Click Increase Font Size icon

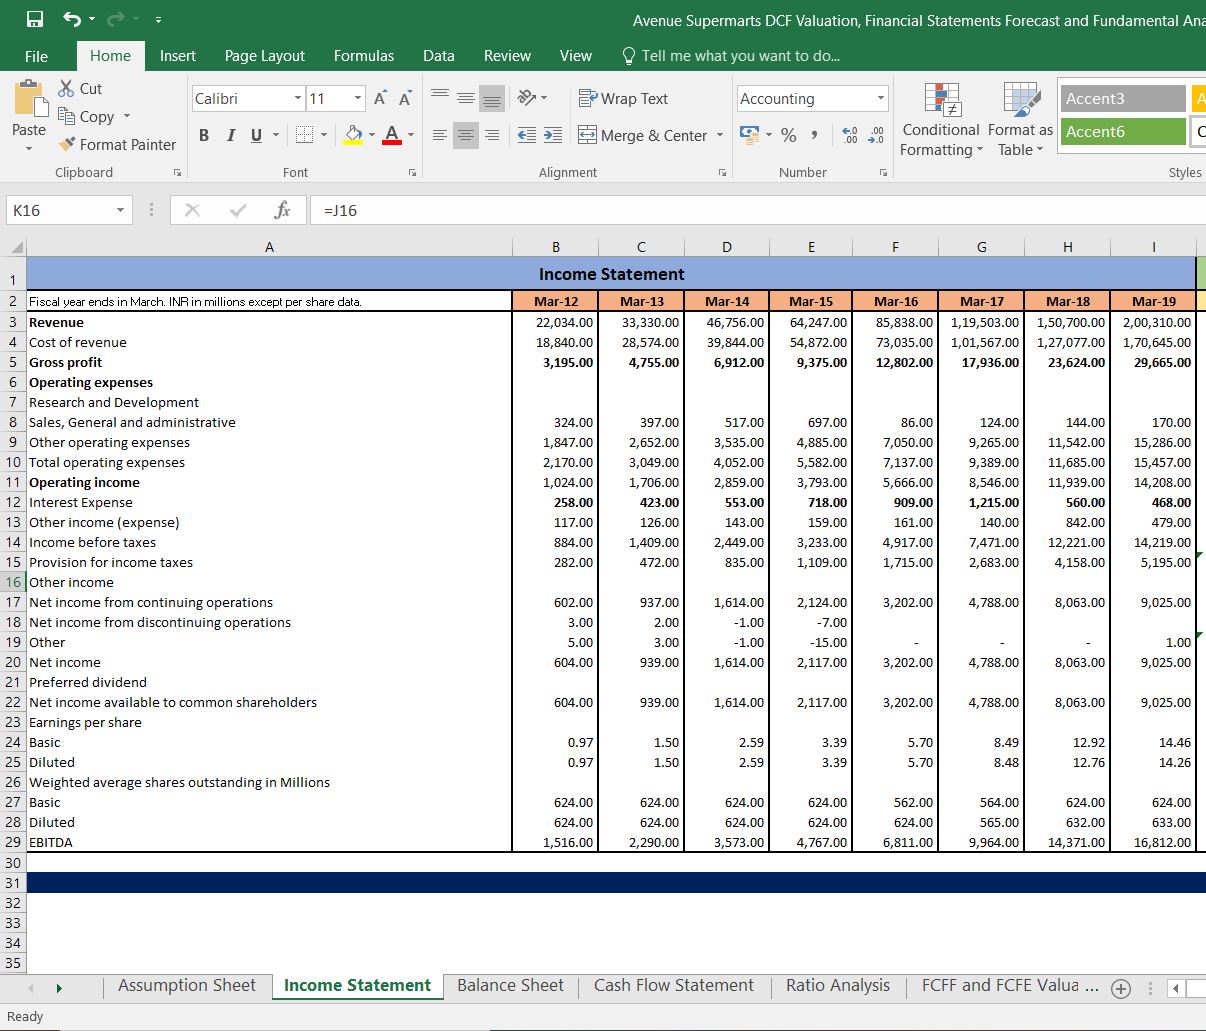pyautogui.click(x=381, y=98)
